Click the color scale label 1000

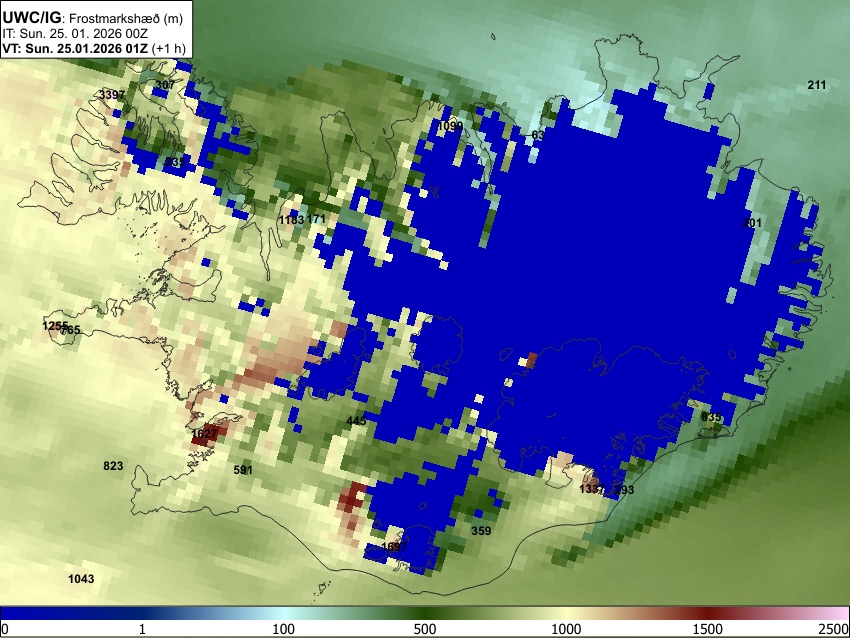click(566, 629)
